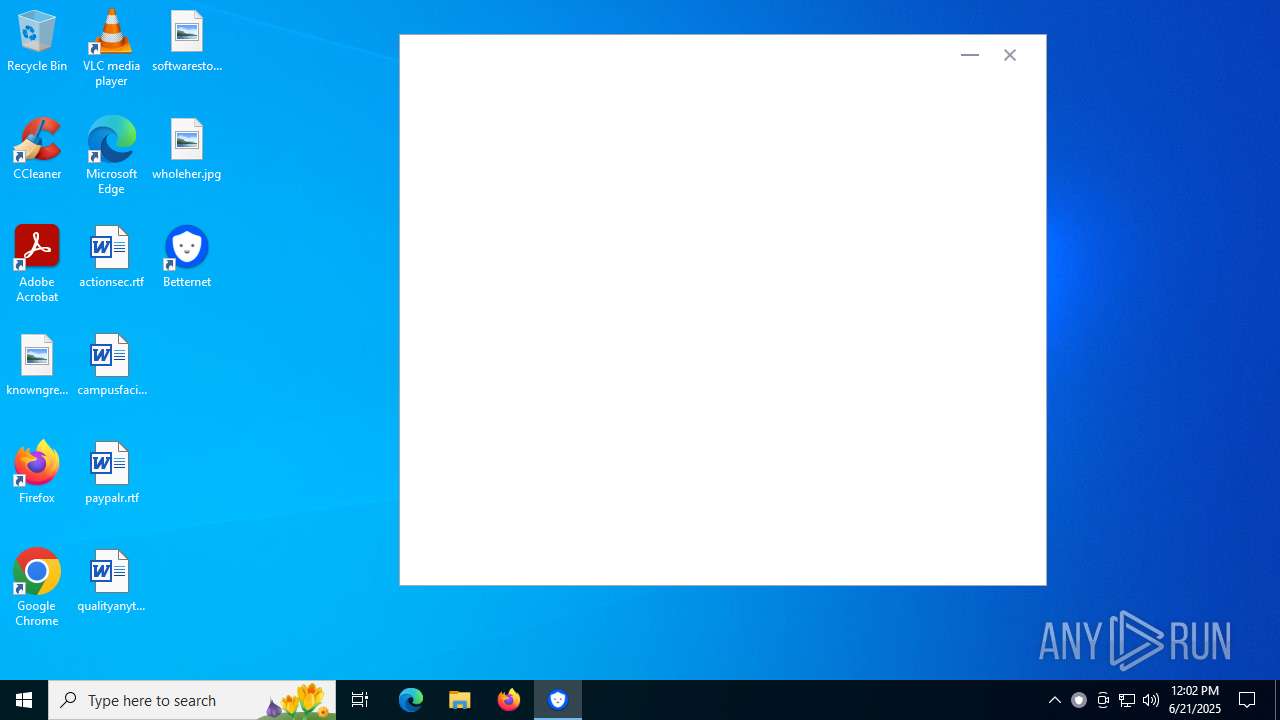Viewport: 1280px width, 720px height.
Task: Click the round tray icon beside the chevron
Action: (x=1079, y=700)
